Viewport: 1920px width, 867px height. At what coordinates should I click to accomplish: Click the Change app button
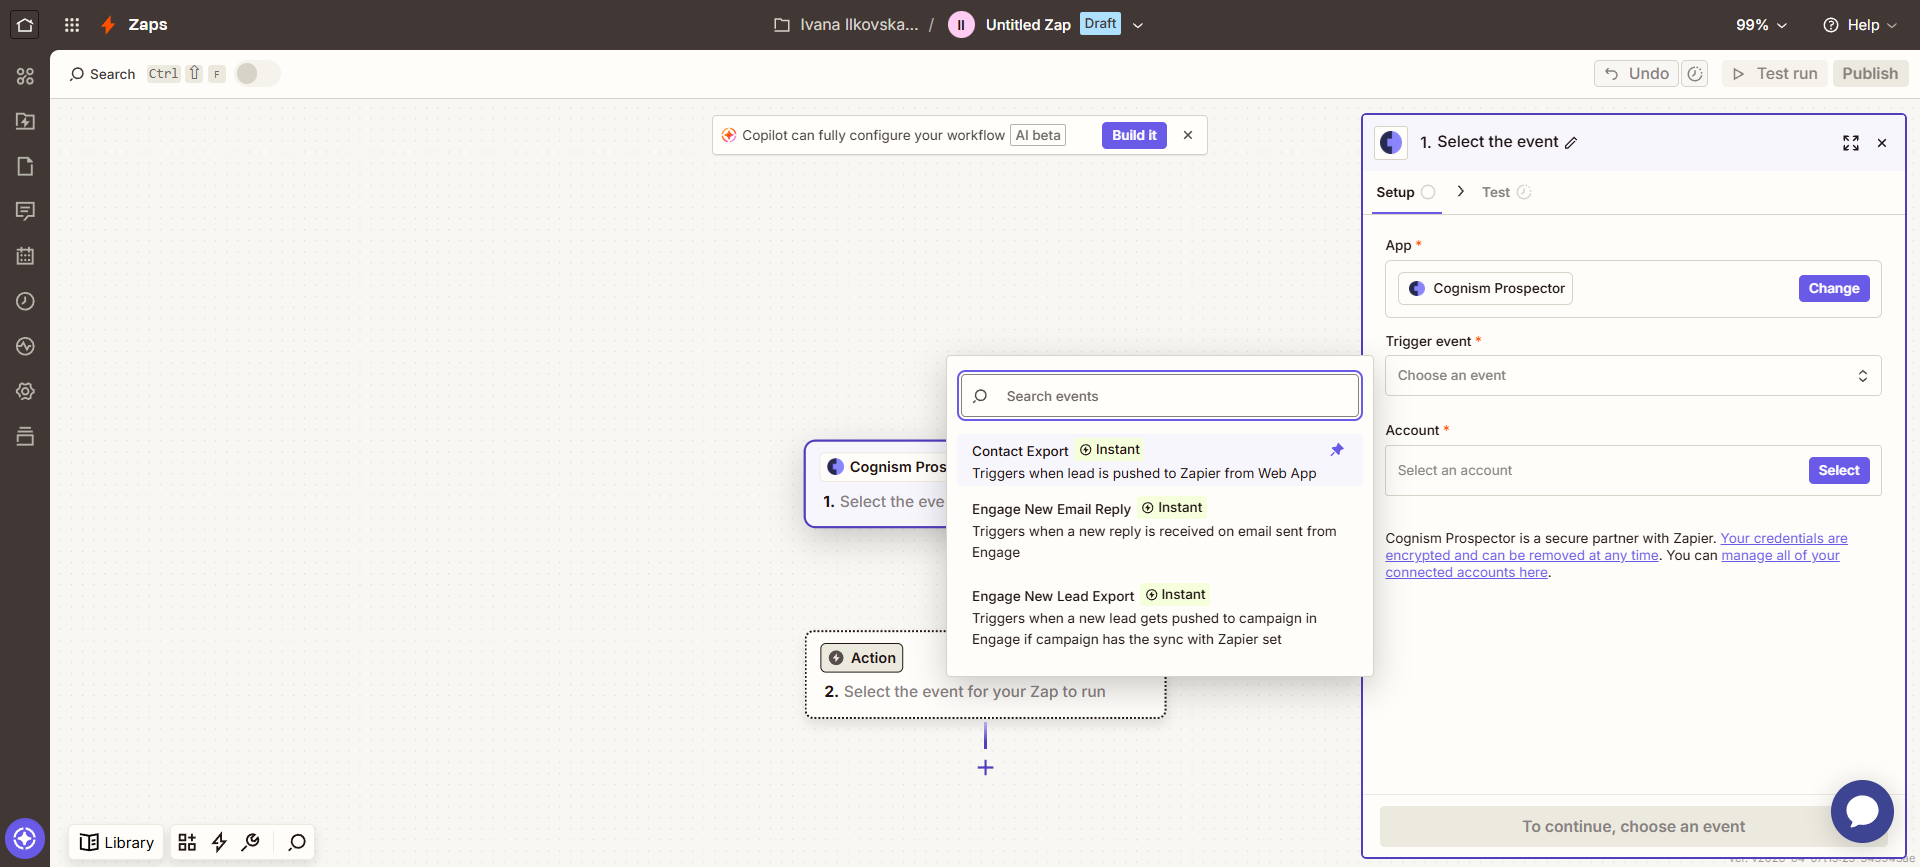[x=1833, y=288]
